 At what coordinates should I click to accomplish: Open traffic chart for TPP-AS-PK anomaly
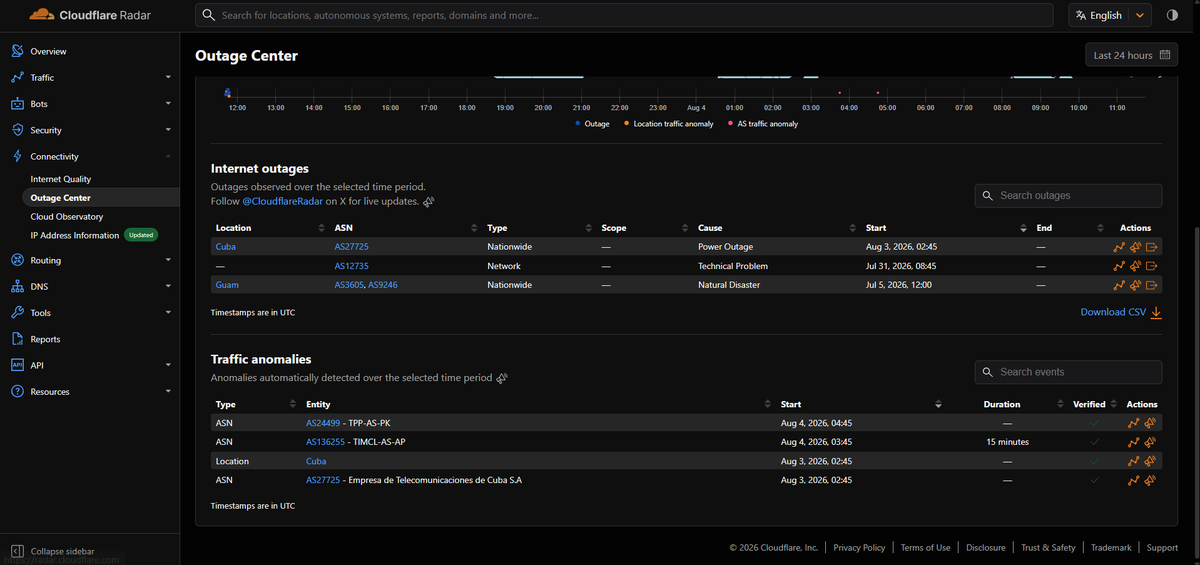click(1134, 423)
